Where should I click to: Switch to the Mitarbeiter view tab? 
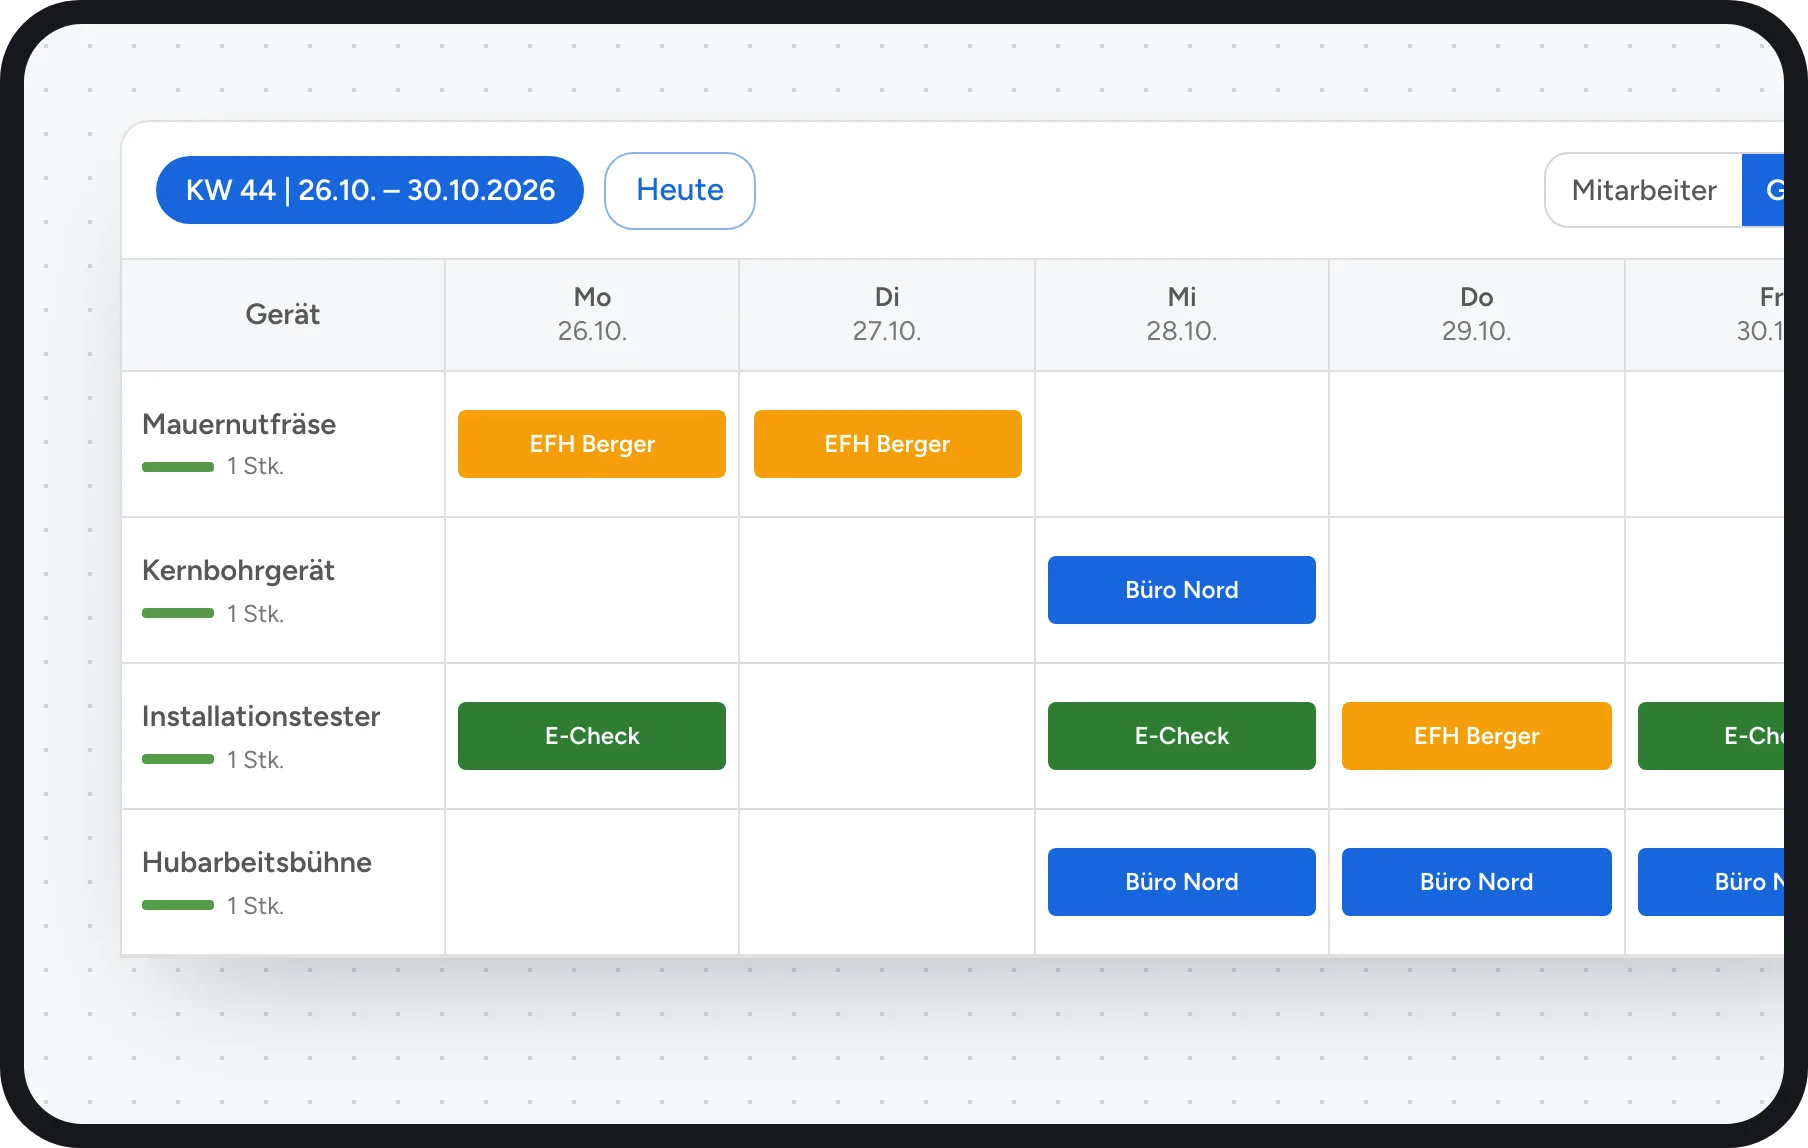pyautogui.click(x=1644, y=190)
